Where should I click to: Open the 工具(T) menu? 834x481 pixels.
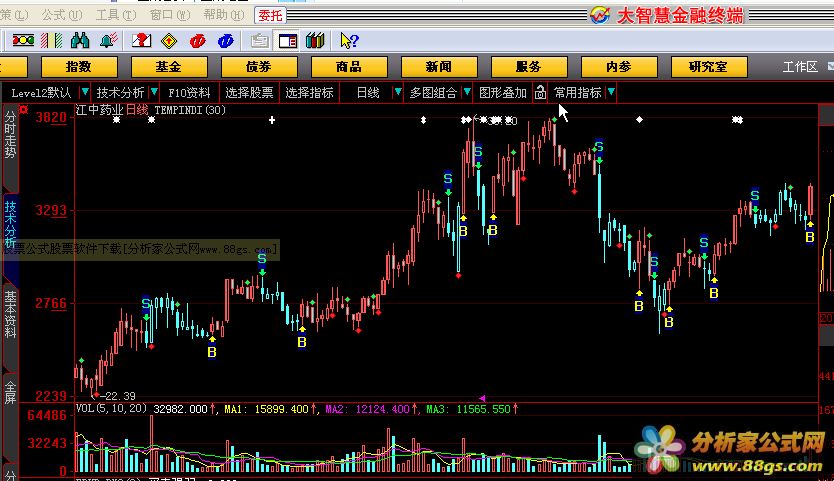[116, 15]
